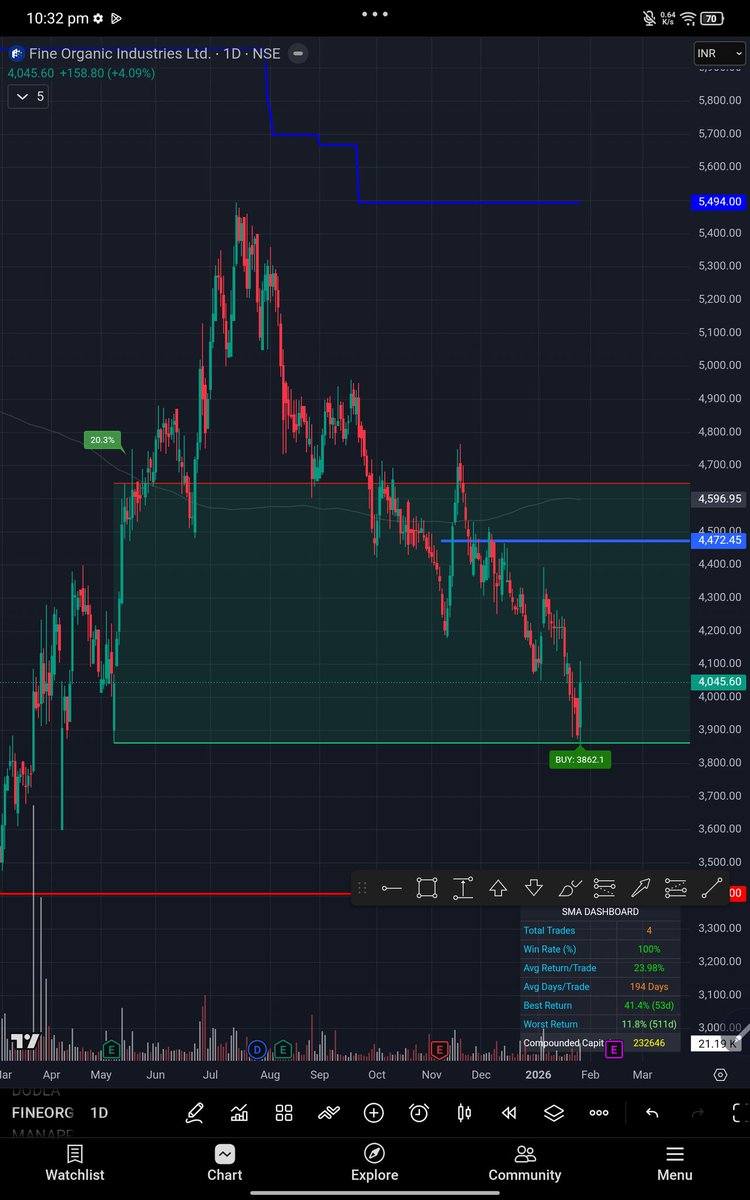Image resolution: width=750 pixels, height=1200 pixels.
Task: Change chart type via candlestick icon
Action: pos(464,1112)
